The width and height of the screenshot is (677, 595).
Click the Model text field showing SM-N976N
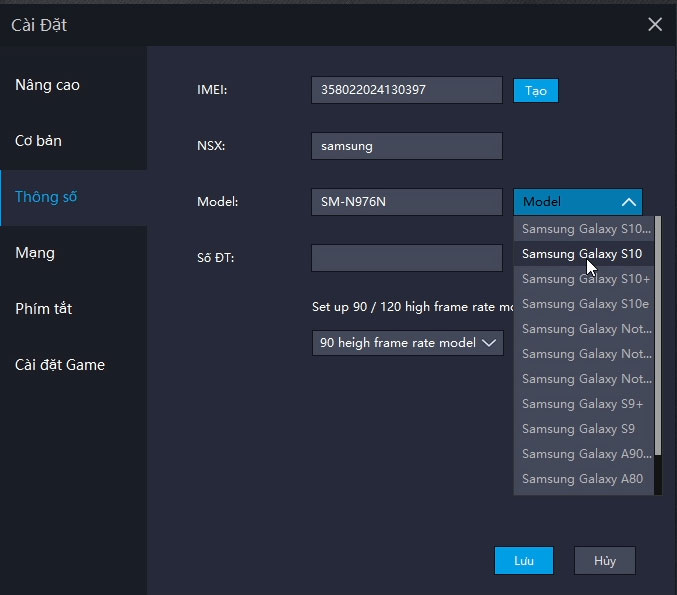pyautogui.click(x=406, y=202)
